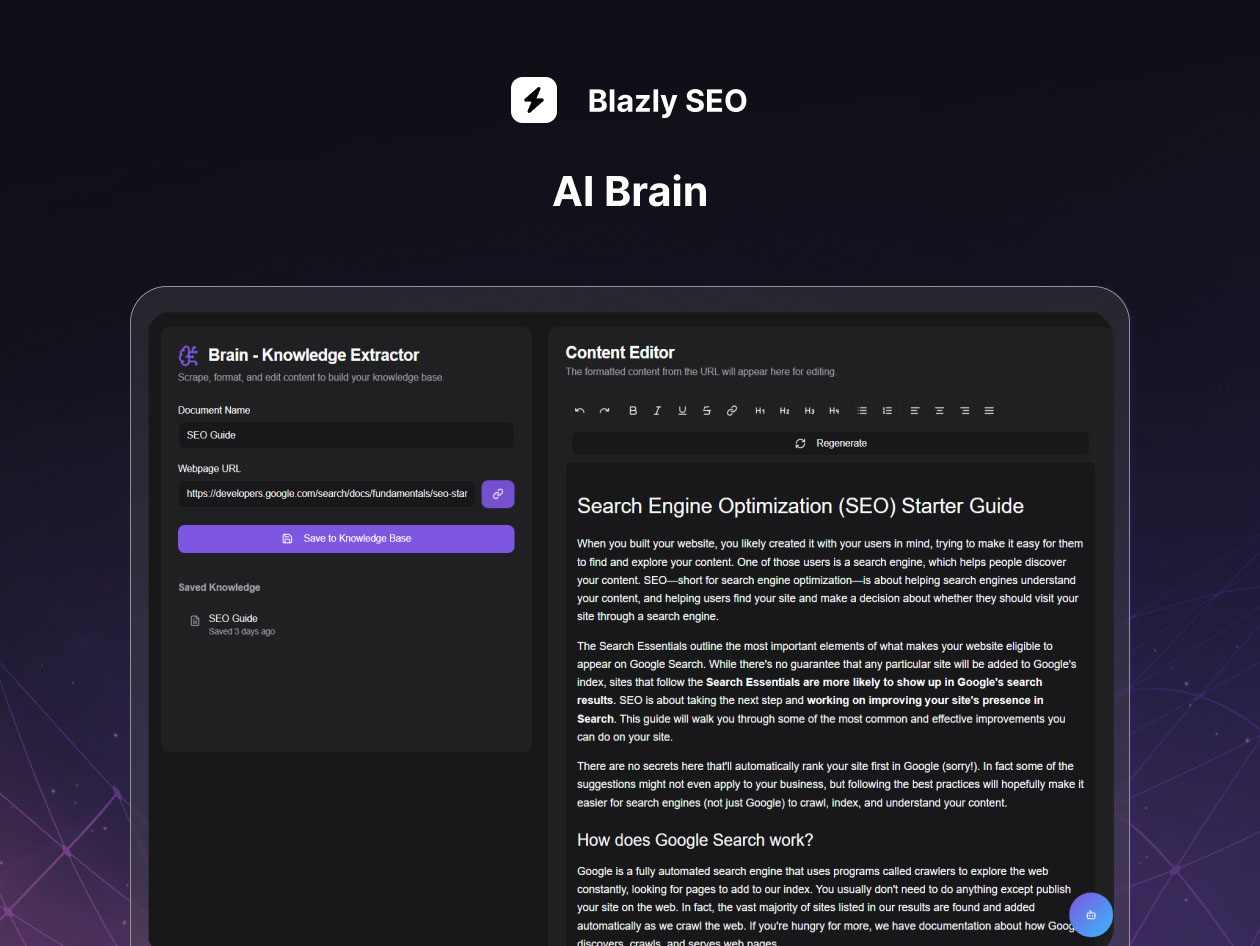The height and width of the screenshot is (946, 1260).
Task: Toggle underline formatting
Action: point(682,410)
